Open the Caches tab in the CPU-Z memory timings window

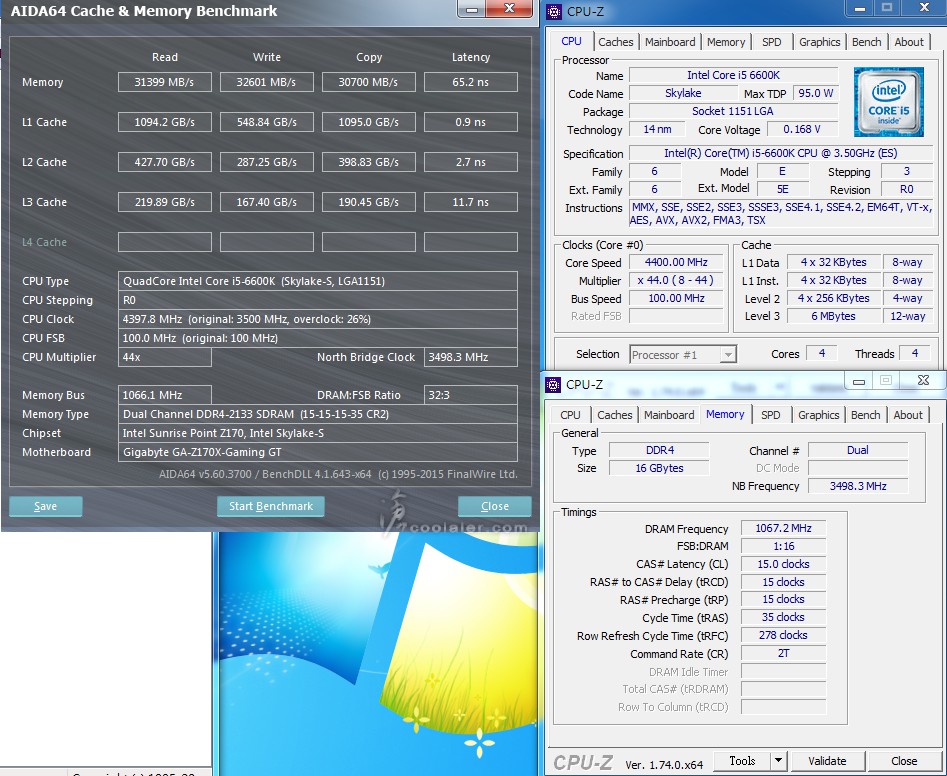click(614, 415)
